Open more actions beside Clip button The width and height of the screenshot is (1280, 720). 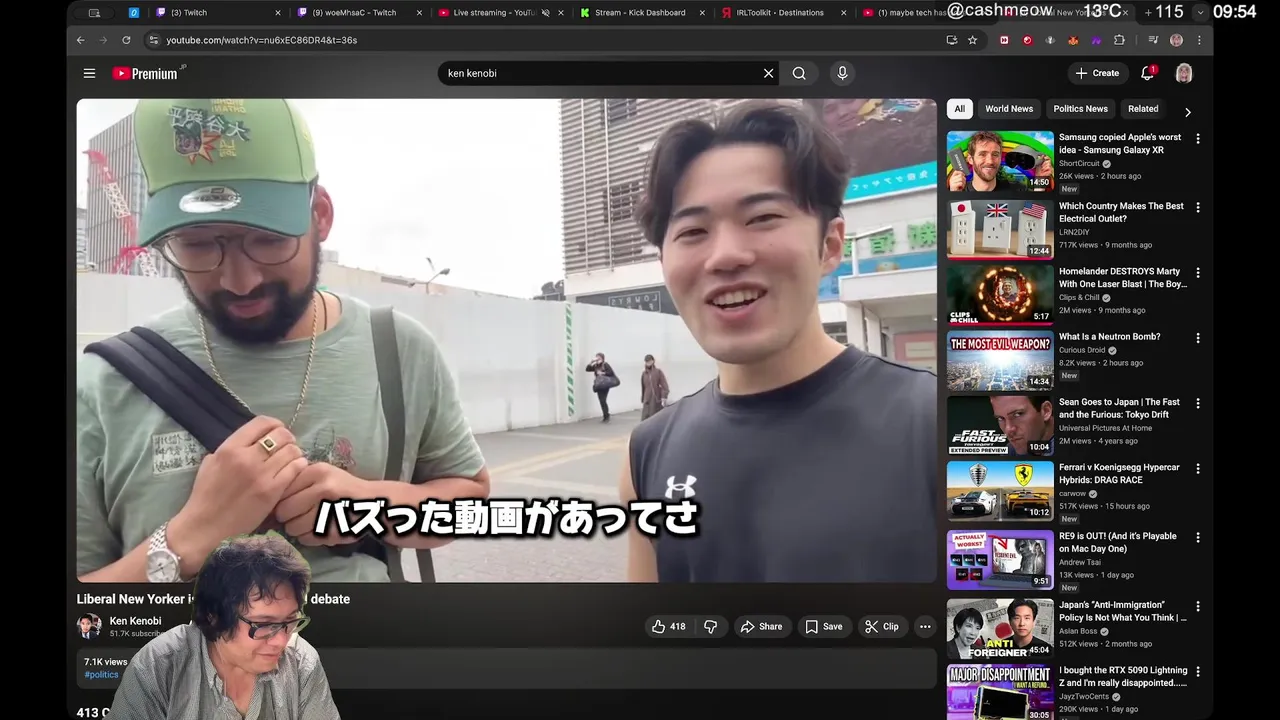tap(925, 627)
